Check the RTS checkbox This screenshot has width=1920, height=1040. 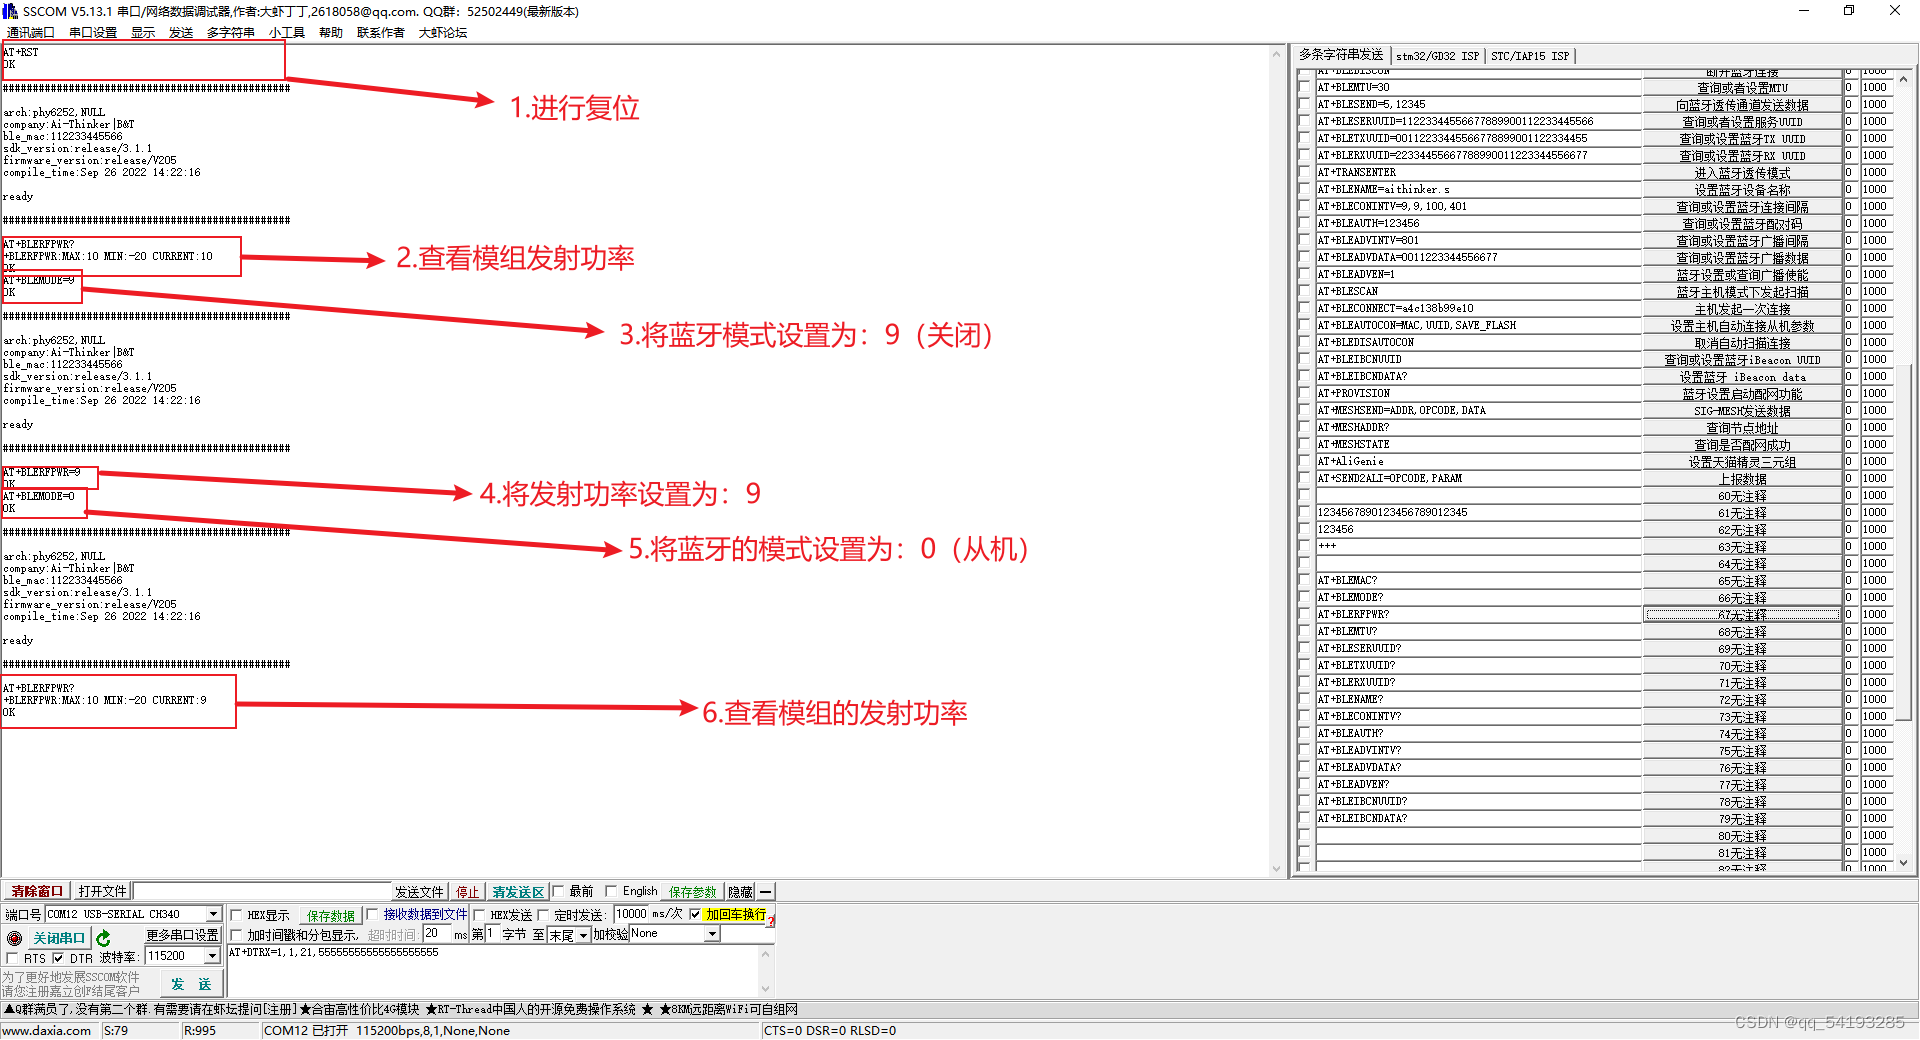point(13,958)
